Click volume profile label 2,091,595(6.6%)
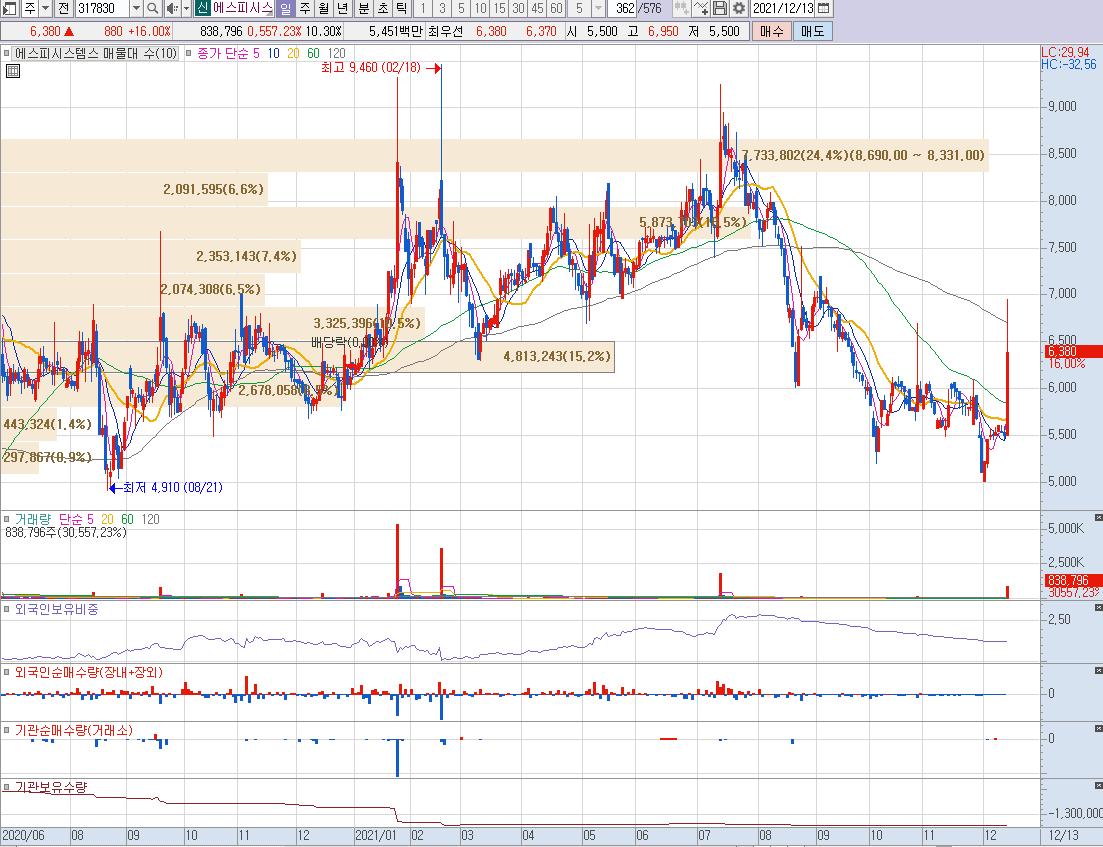Viewport: 1103px width, 847px height. pyautogui.click(x=213, y=189)
